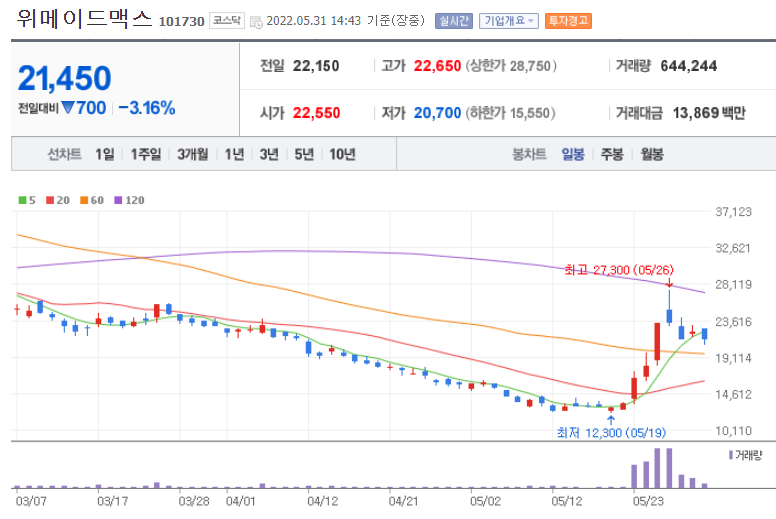
Task: Click the timestamp 2022.05.31 14:43 기준(장중)
Action: tap(345, 21)
